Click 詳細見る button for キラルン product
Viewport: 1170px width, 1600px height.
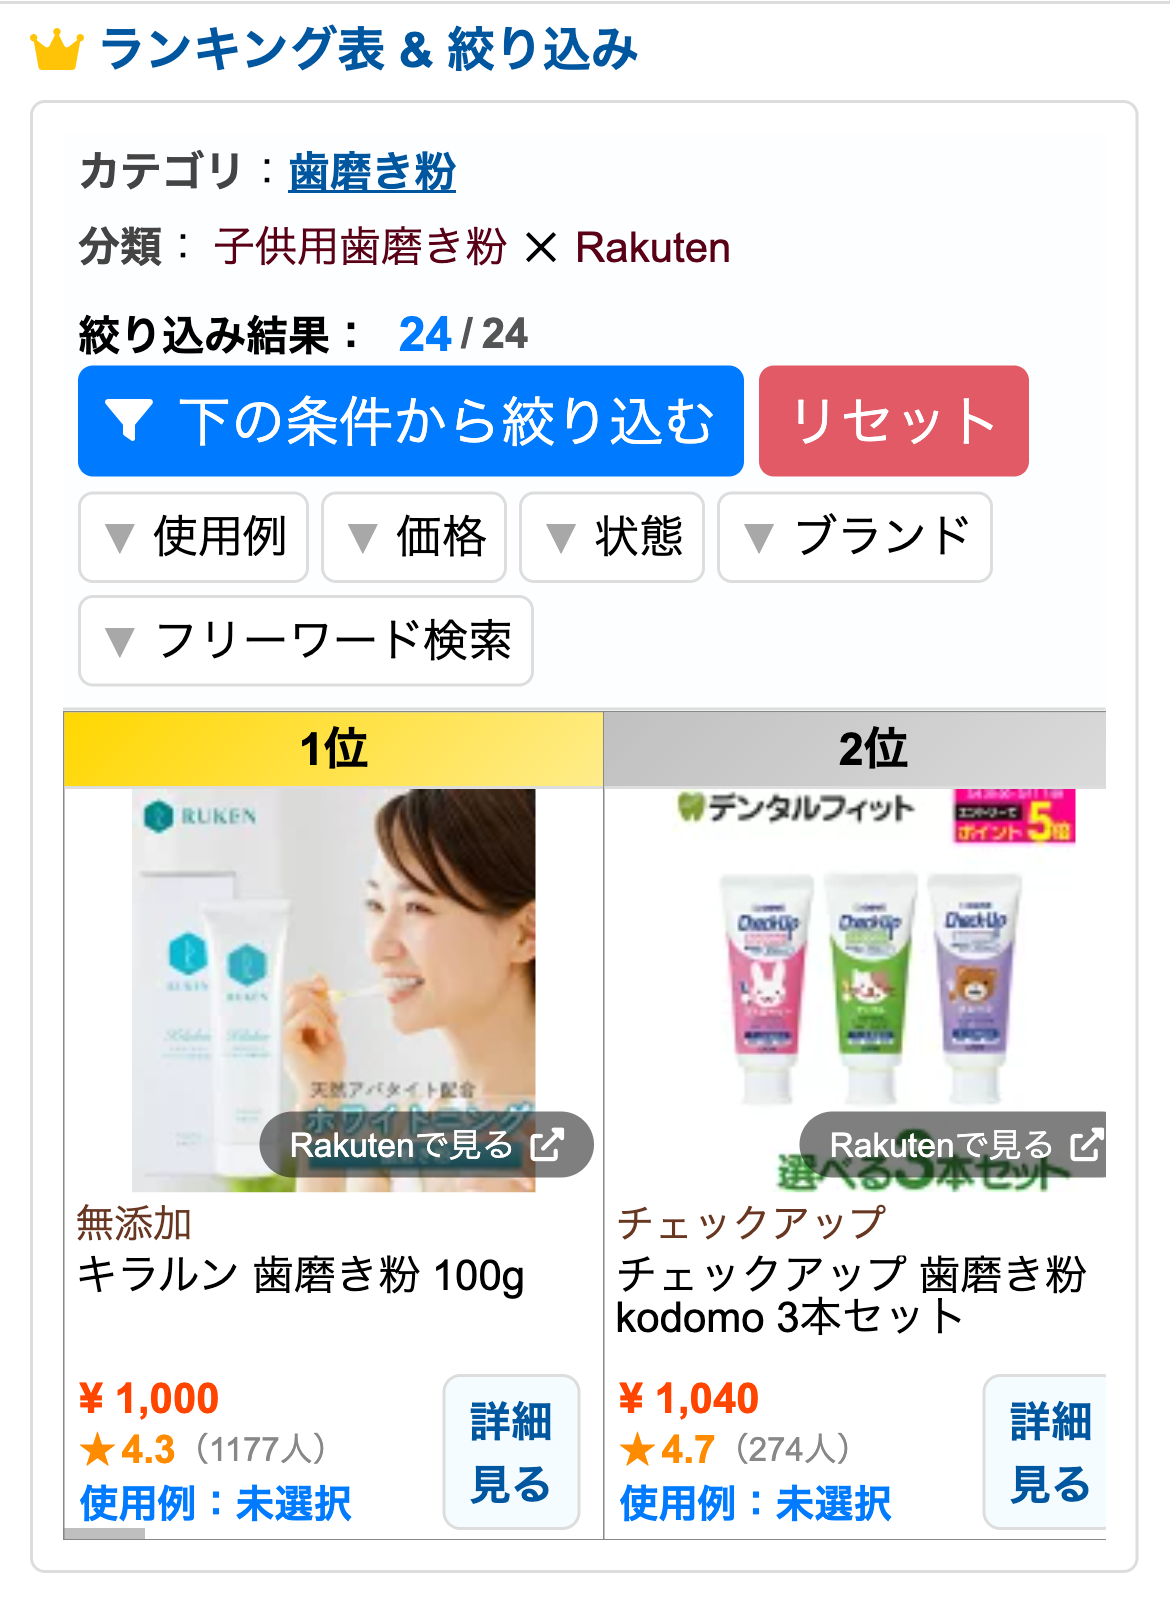pos(511,1452)
